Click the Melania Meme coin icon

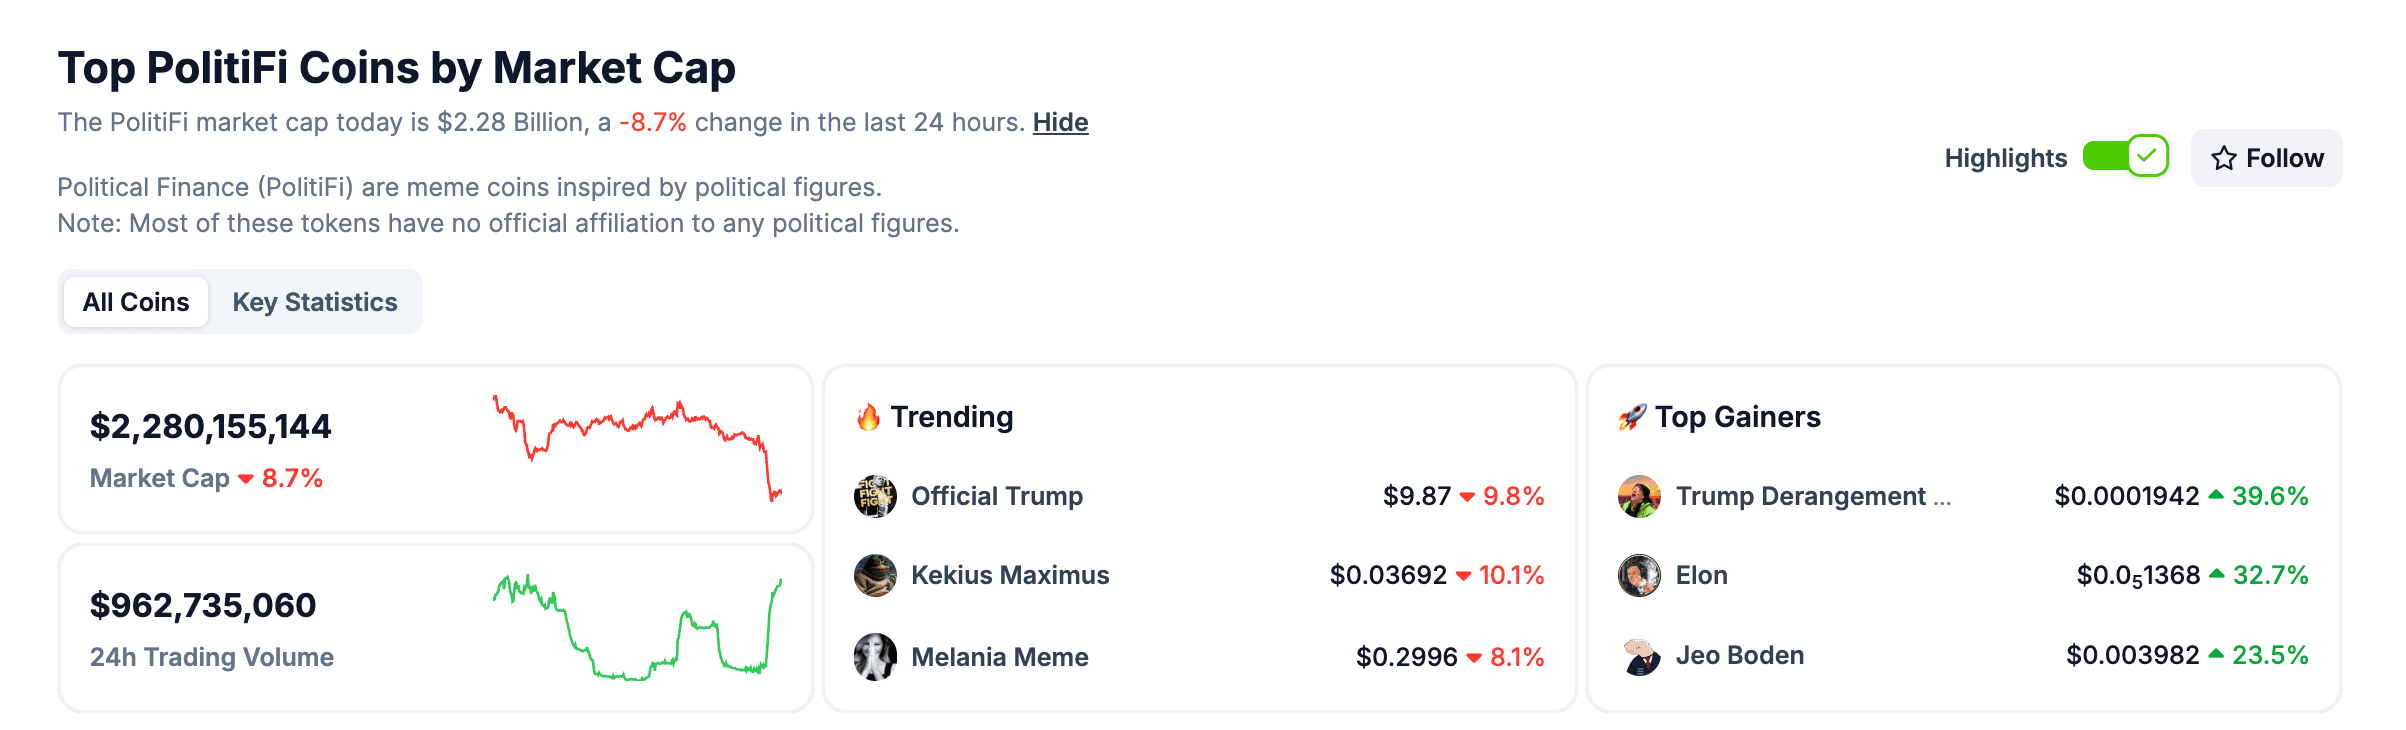click(x=875, y=656)
